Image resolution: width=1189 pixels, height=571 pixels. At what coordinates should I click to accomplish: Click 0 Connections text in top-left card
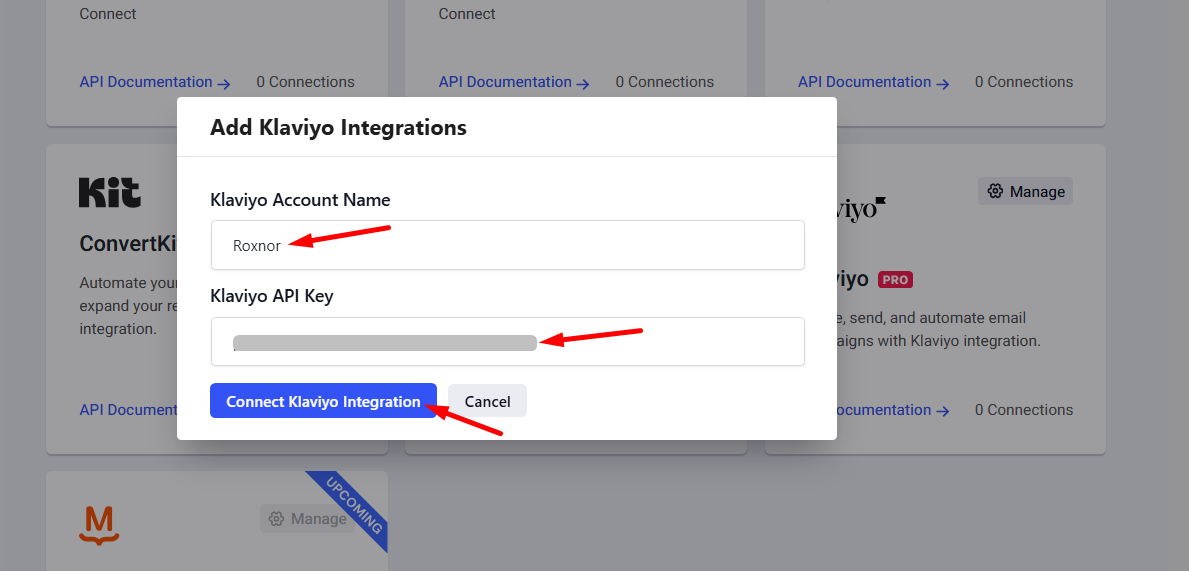pos(305,82)
